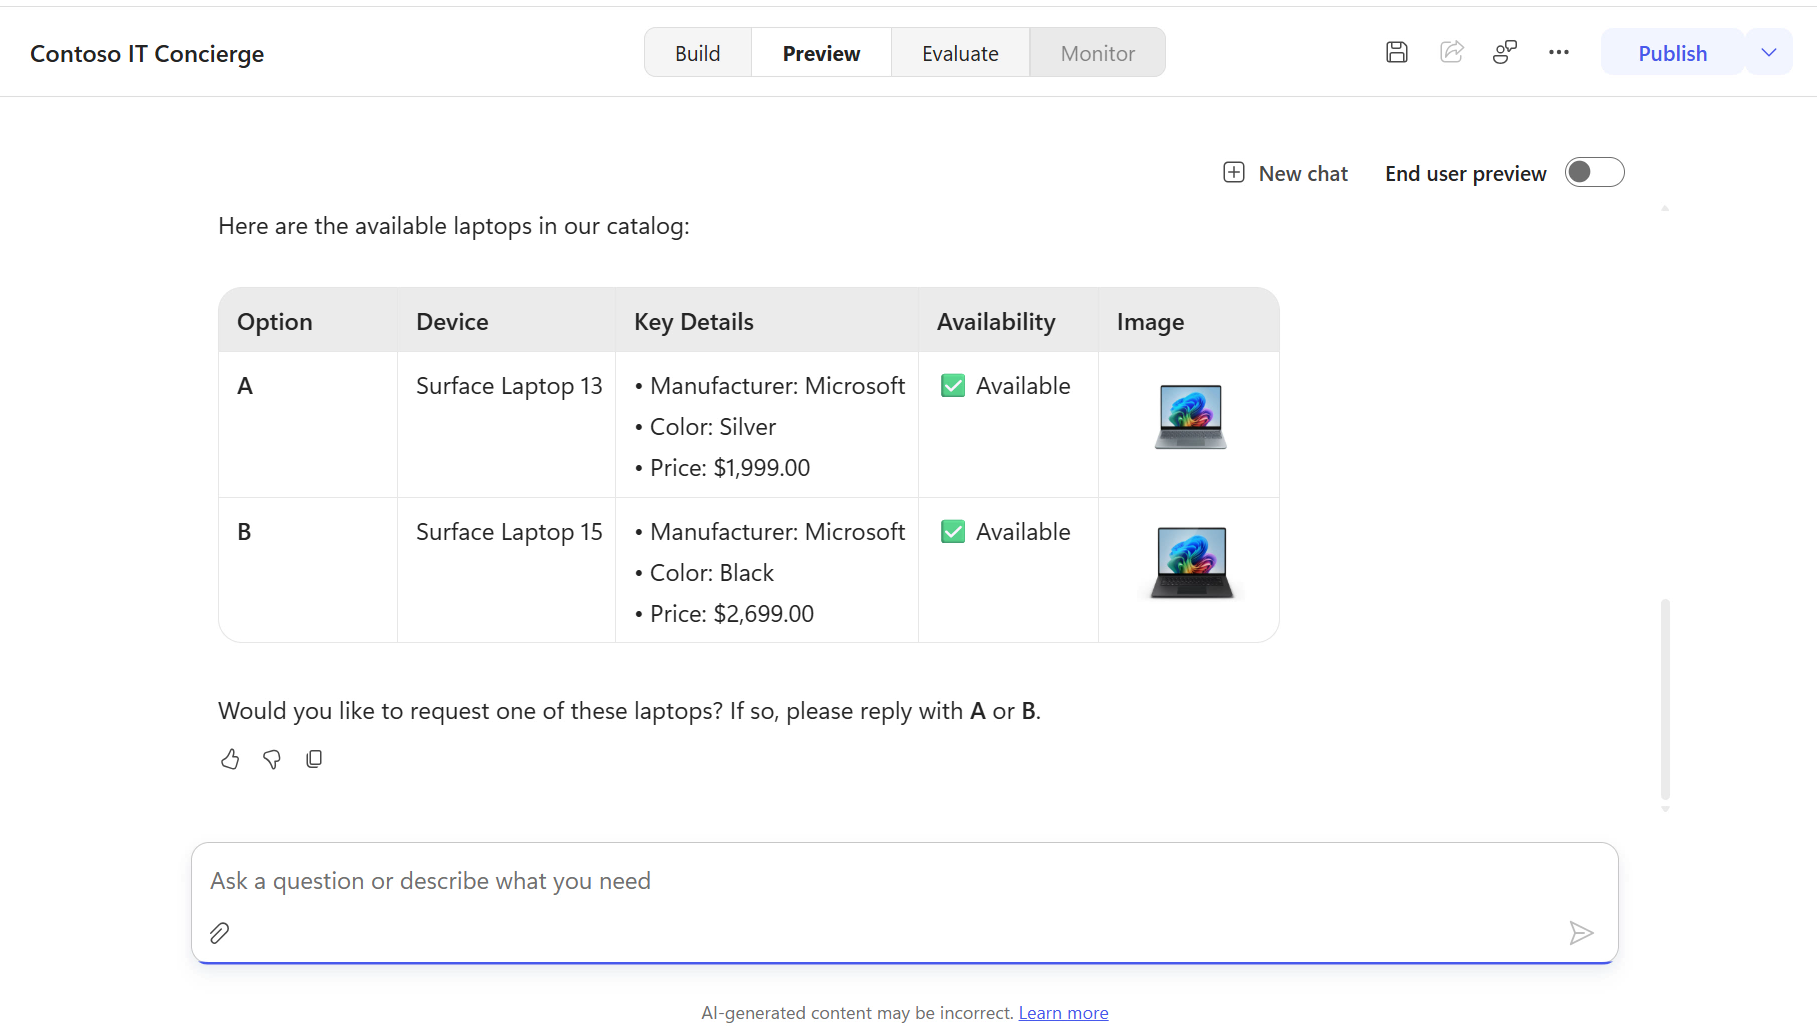Select the Preview tab
Viewport: 1817px width, 1034px height.
(x=821, y=53)
